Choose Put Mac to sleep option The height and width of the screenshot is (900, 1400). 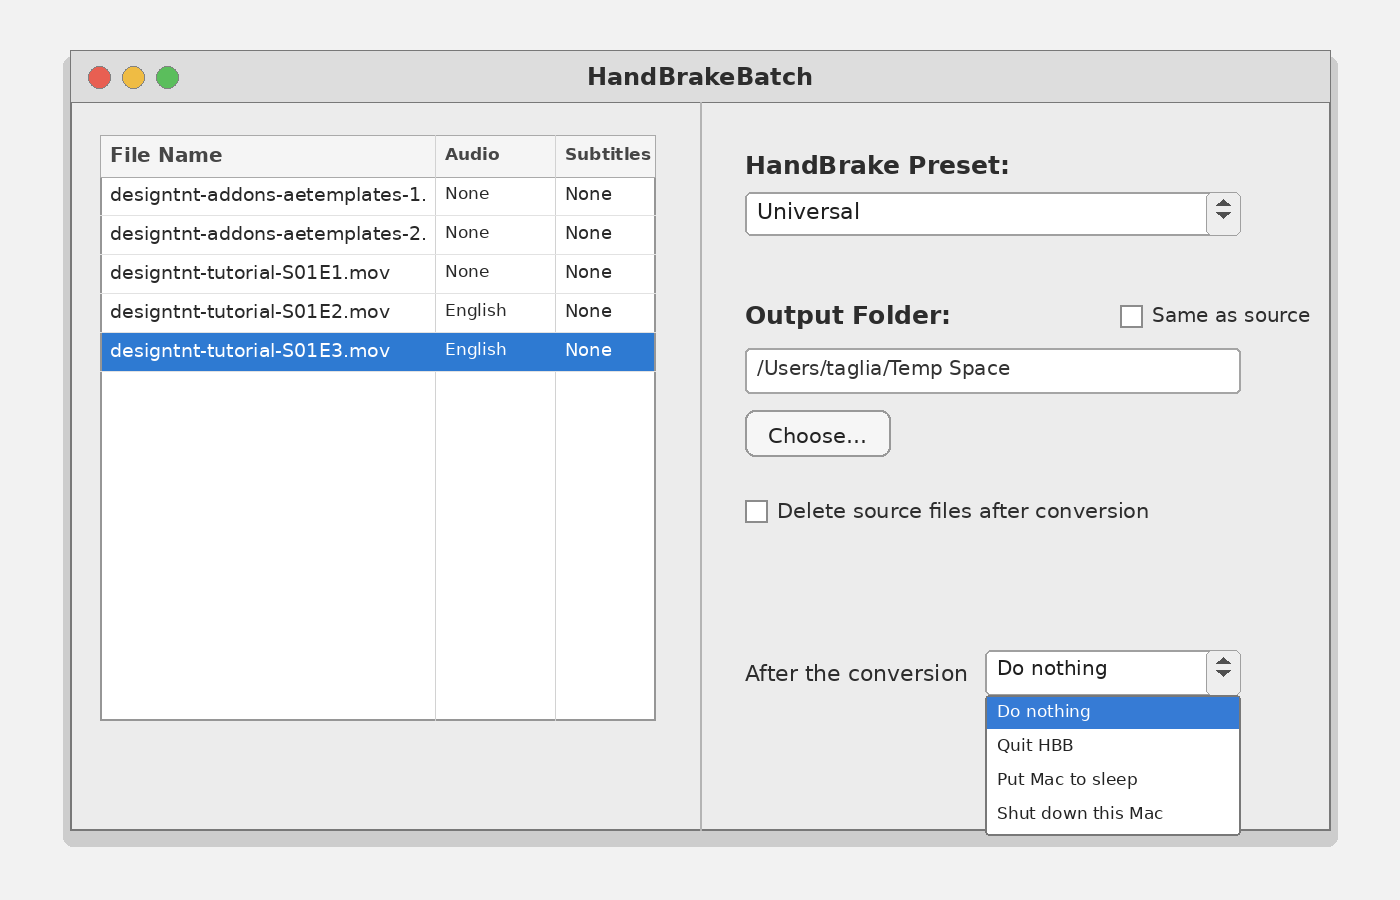coord(1113,780)
